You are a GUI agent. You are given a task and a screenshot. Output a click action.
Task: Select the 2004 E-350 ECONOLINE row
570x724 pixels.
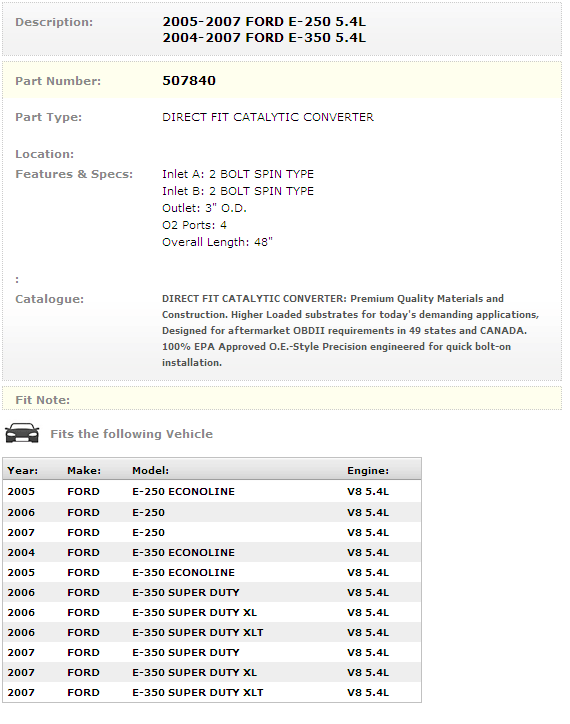212,552
